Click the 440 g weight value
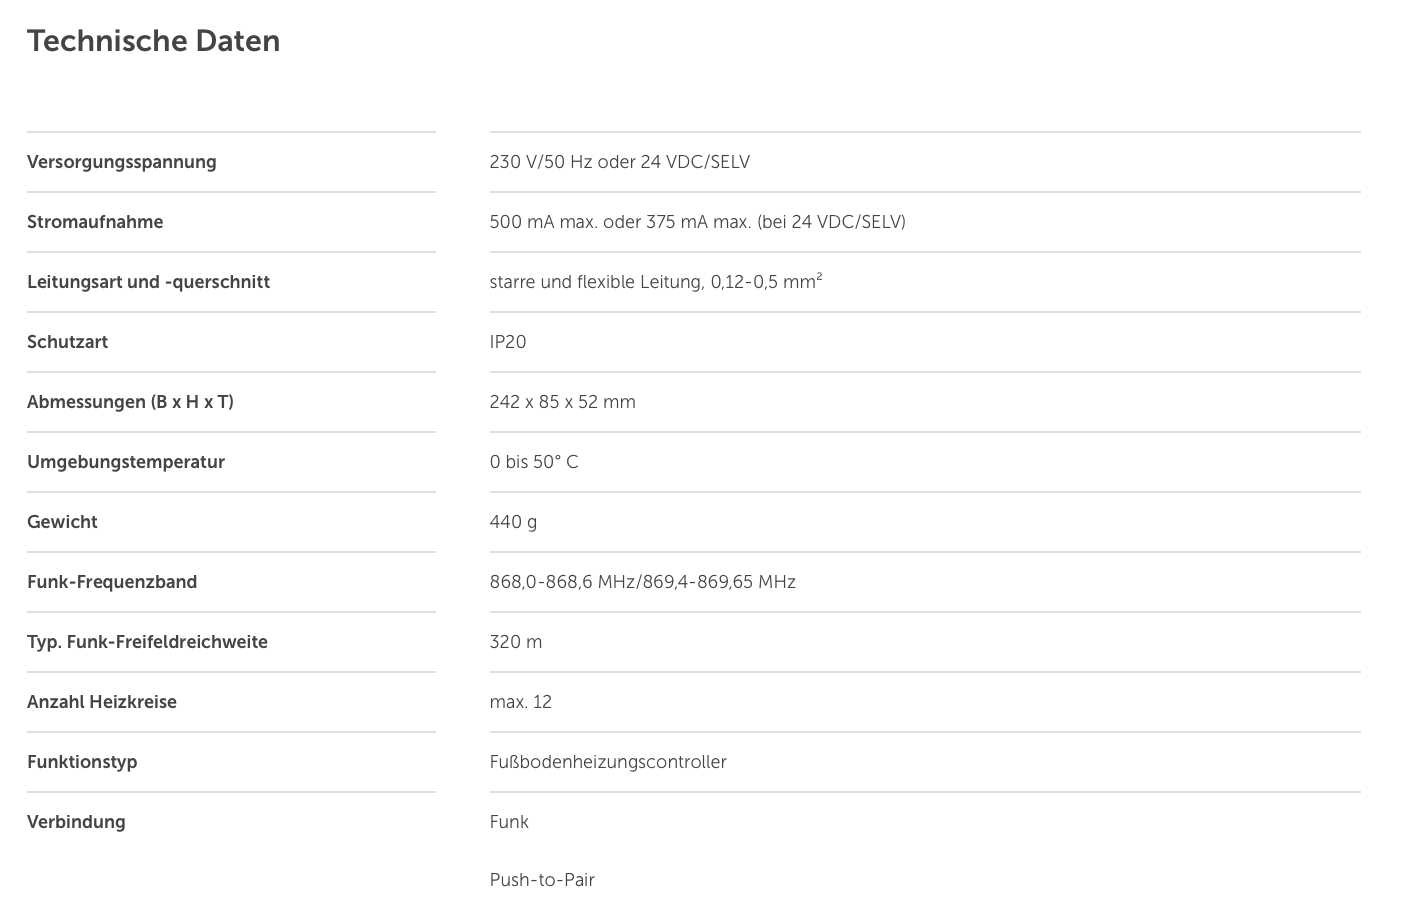Viewport: 1422px width, 906px height. (x=513, y=522)
